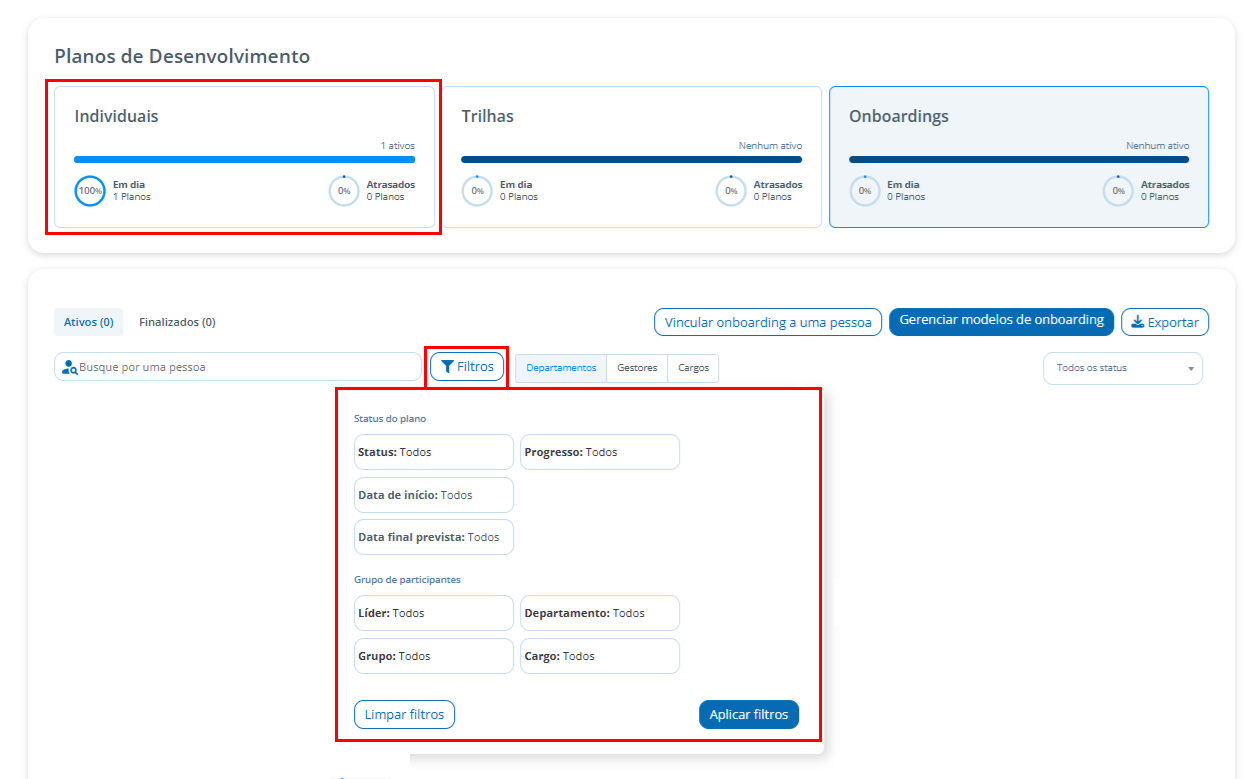Click Nenhum ativo text in Onboardings card

point(1157,146)
